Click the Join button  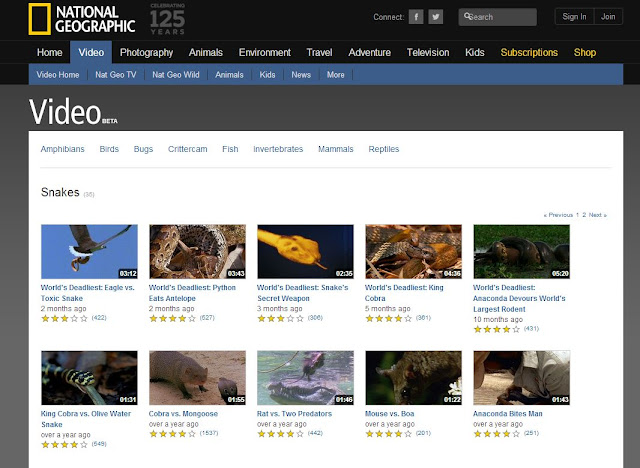(608, 17)
